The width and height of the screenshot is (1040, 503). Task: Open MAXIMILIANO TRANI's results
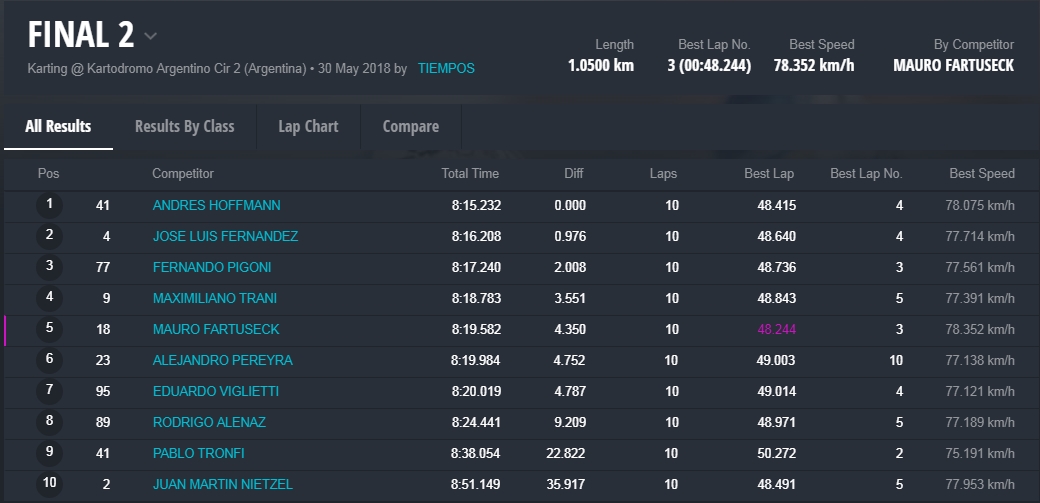(x=215, y=299)
